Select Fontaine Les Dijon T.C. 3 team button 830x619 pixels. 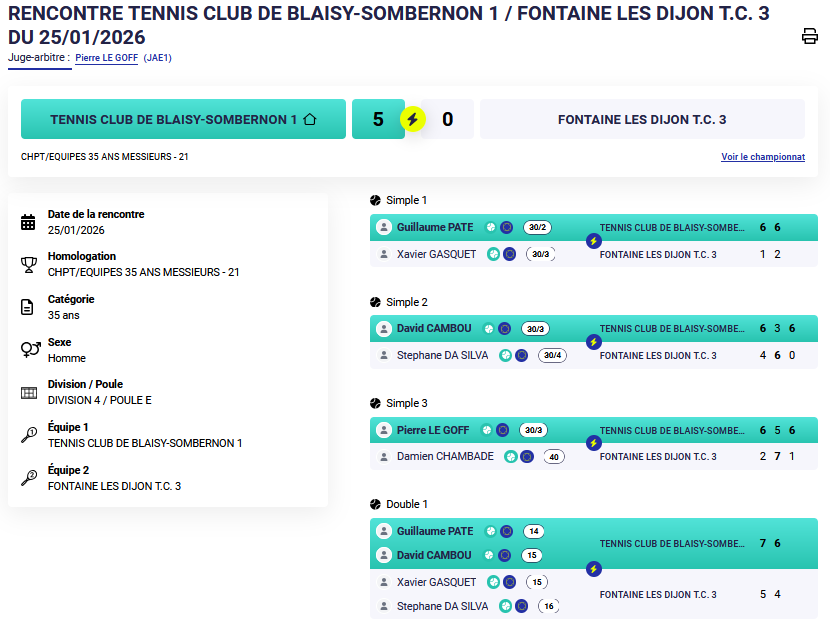point(642,119)
